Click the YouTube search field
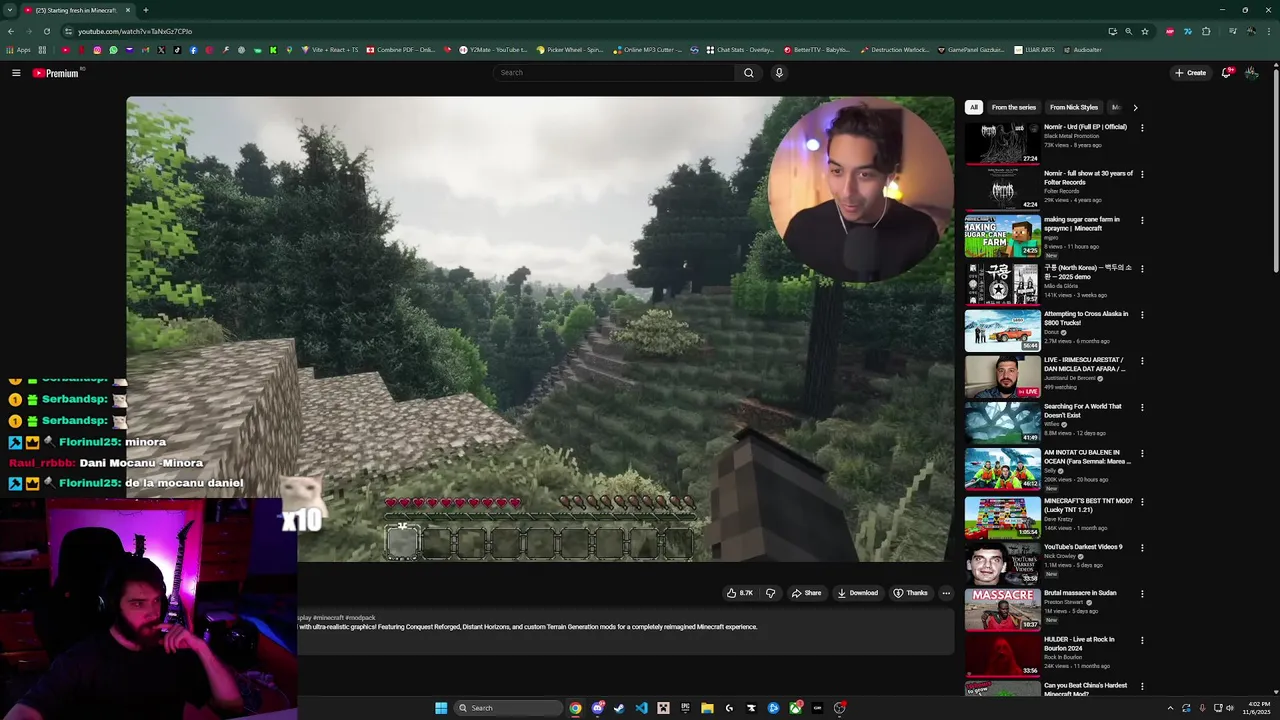This screenshot has height=720, width=1280. click(615, 73)
